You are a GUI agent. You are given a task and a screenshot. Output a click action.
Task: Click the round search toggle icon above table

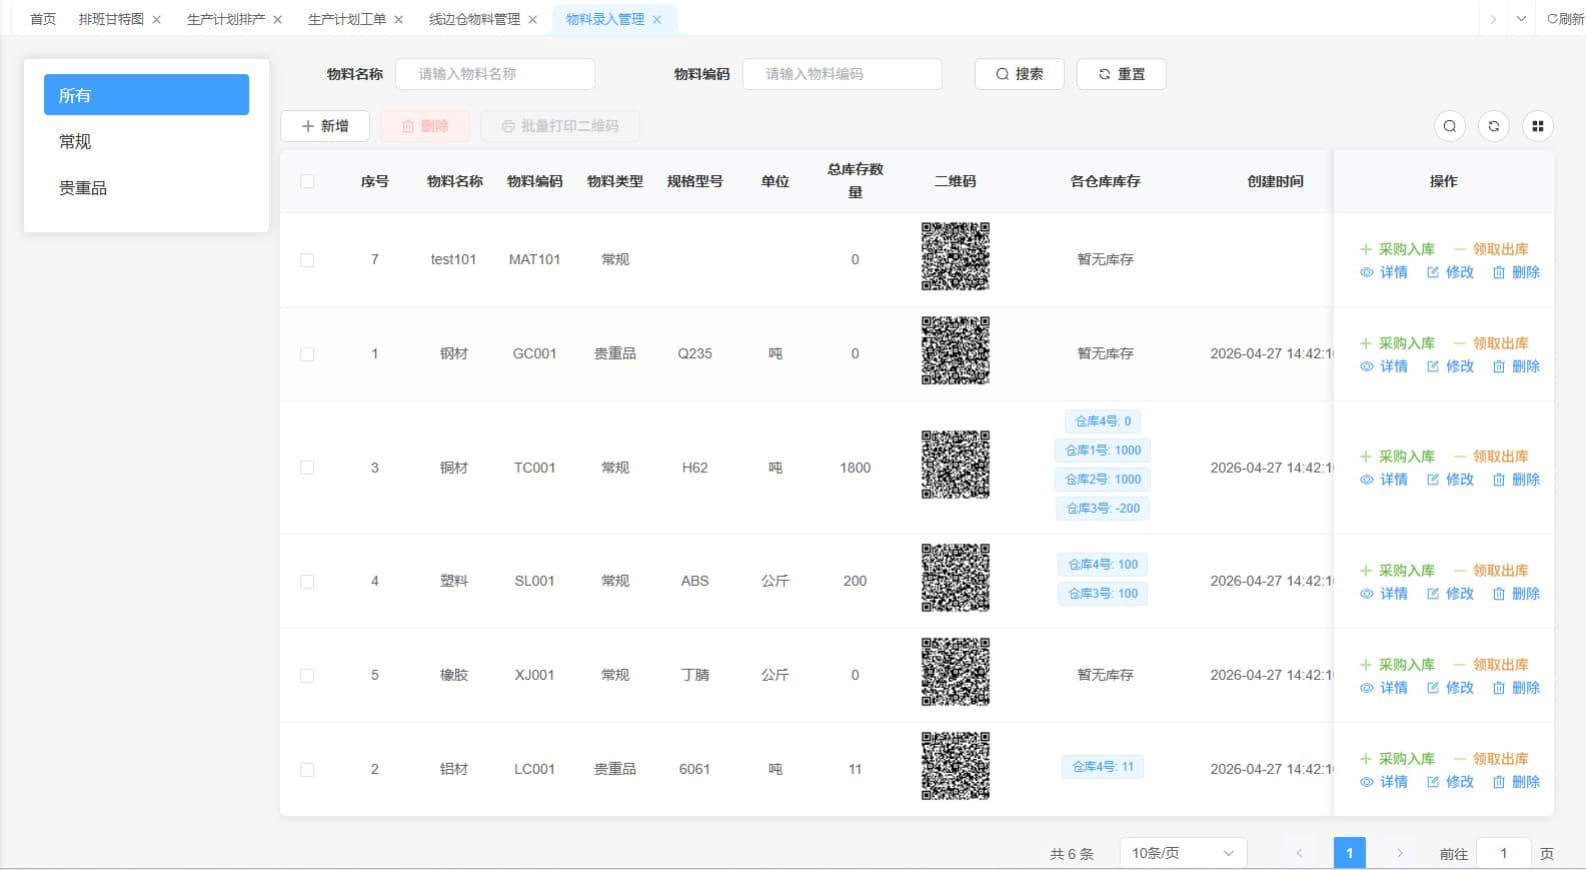coord(1449,126)
